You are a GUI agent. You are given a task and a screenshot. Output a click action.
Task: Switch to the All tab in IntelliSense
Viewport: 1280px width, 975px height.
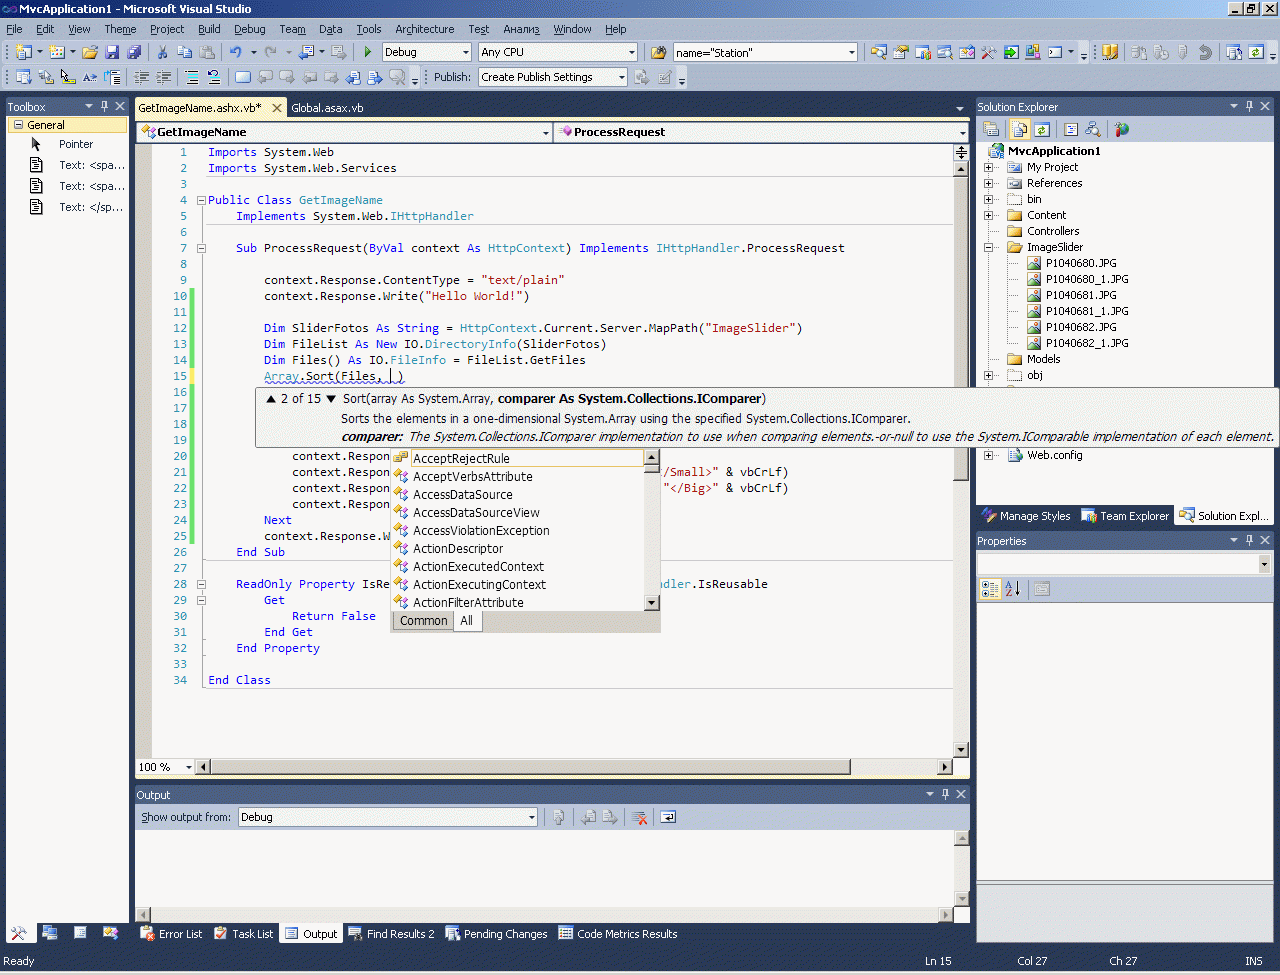[x=466, y=621]
